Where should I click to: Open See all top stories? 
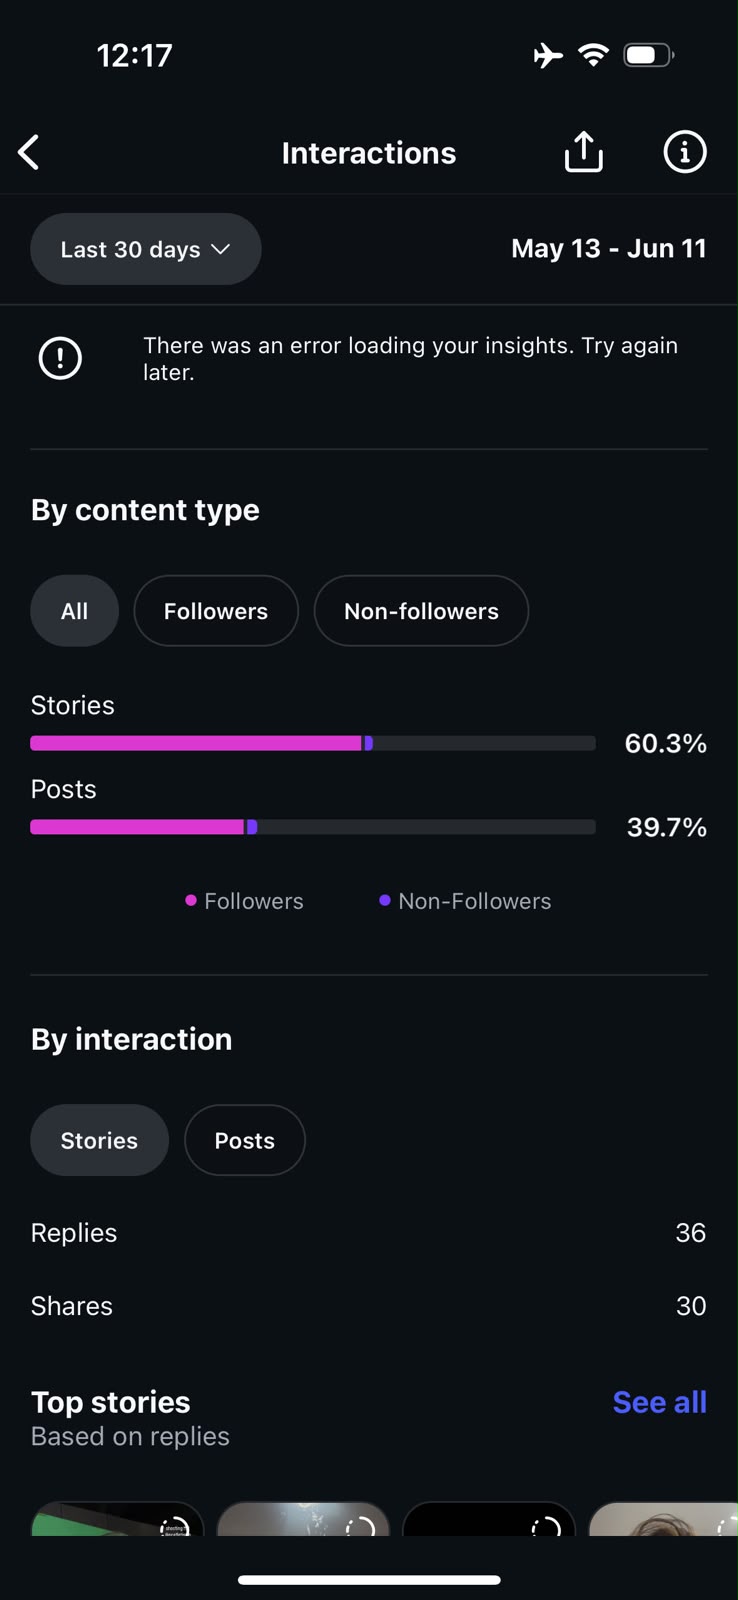pyautogui.click(x=660, y=1402)
